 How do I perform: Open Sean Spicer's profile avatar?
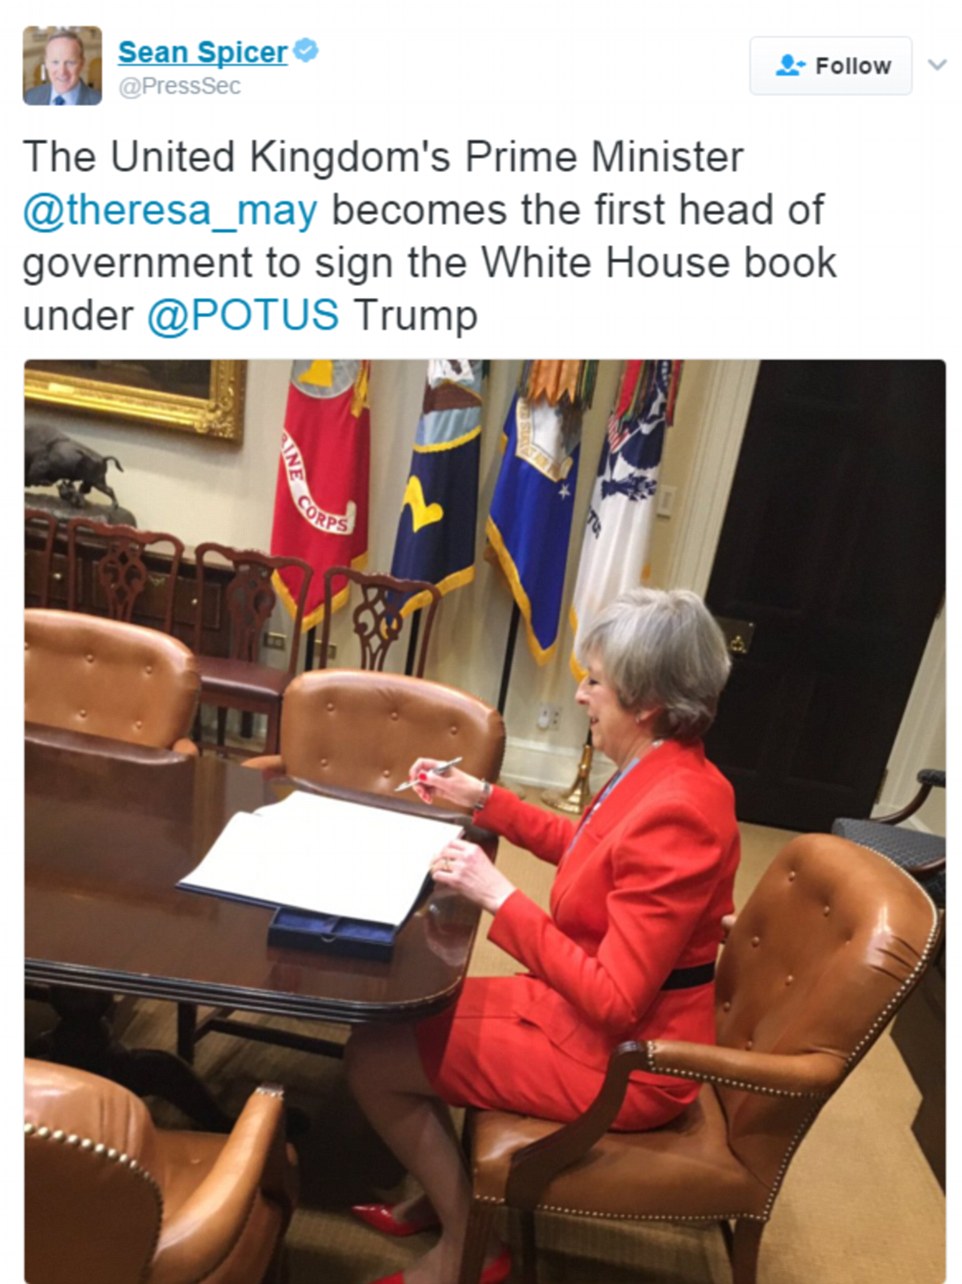click(62, 66)
